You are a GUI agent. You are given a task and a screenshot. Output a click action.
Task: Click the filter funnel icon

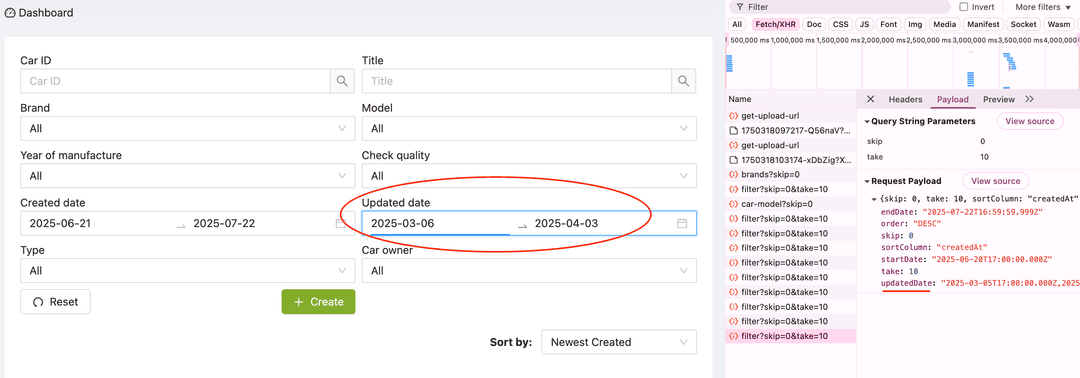[x=738, y=6]
